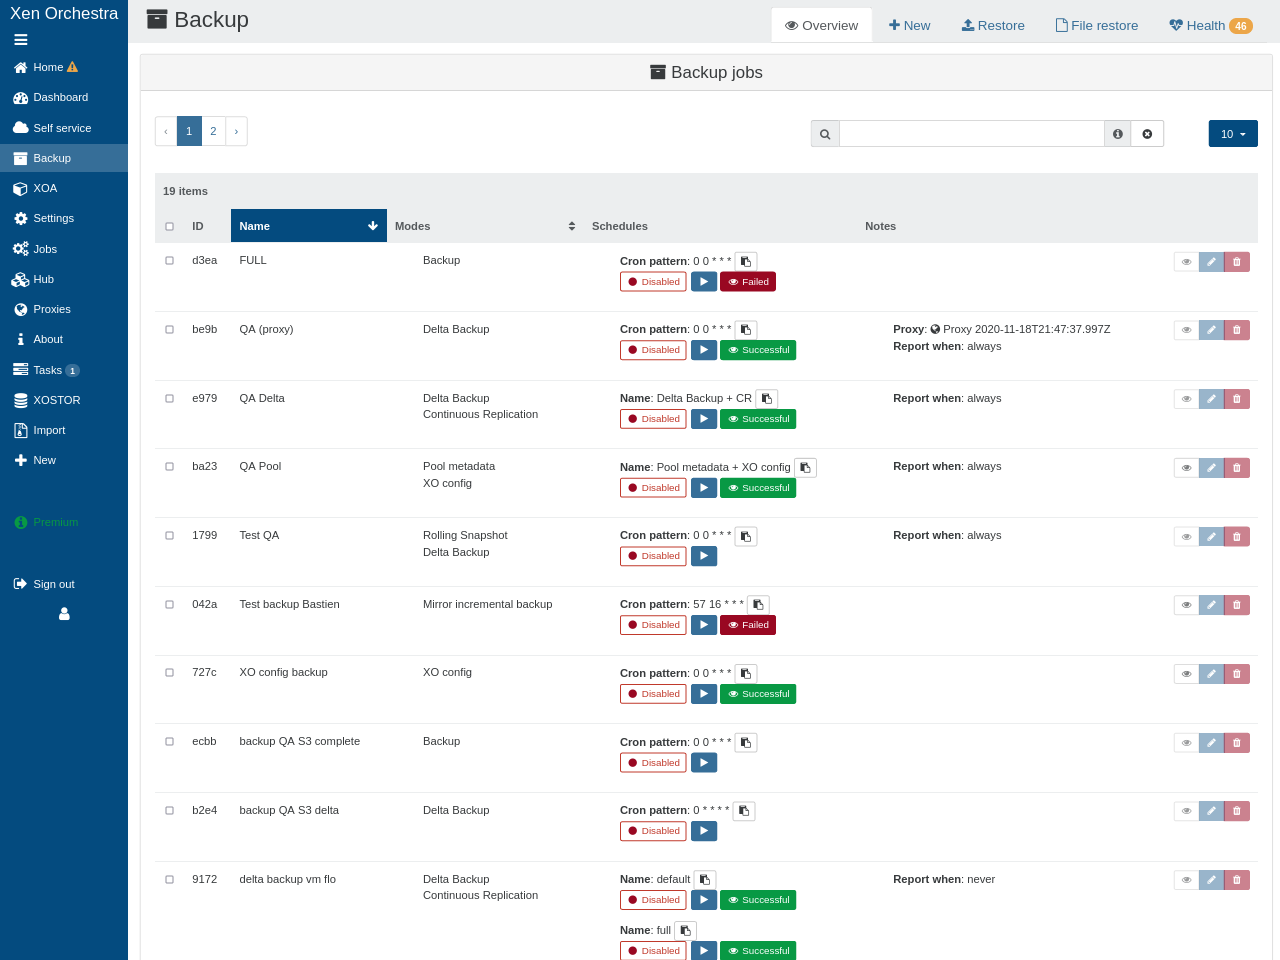Select the checkbox for job d3ea
The image size is (1280, 960).
(170, 260)
